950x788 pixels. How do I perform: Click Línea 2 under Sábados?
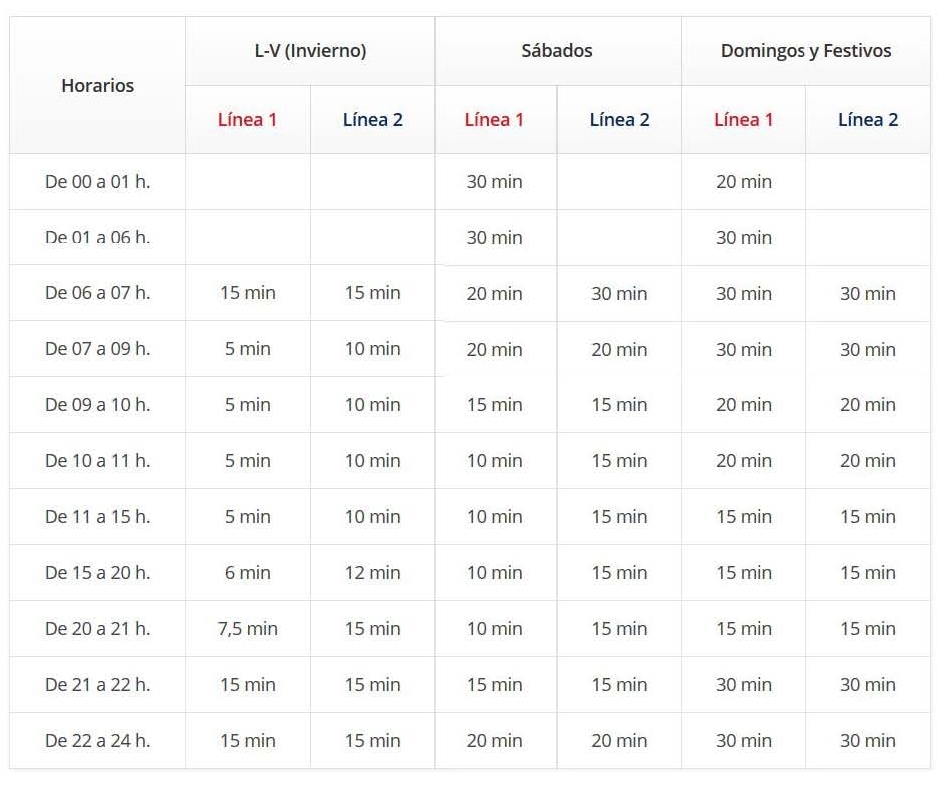619,120
